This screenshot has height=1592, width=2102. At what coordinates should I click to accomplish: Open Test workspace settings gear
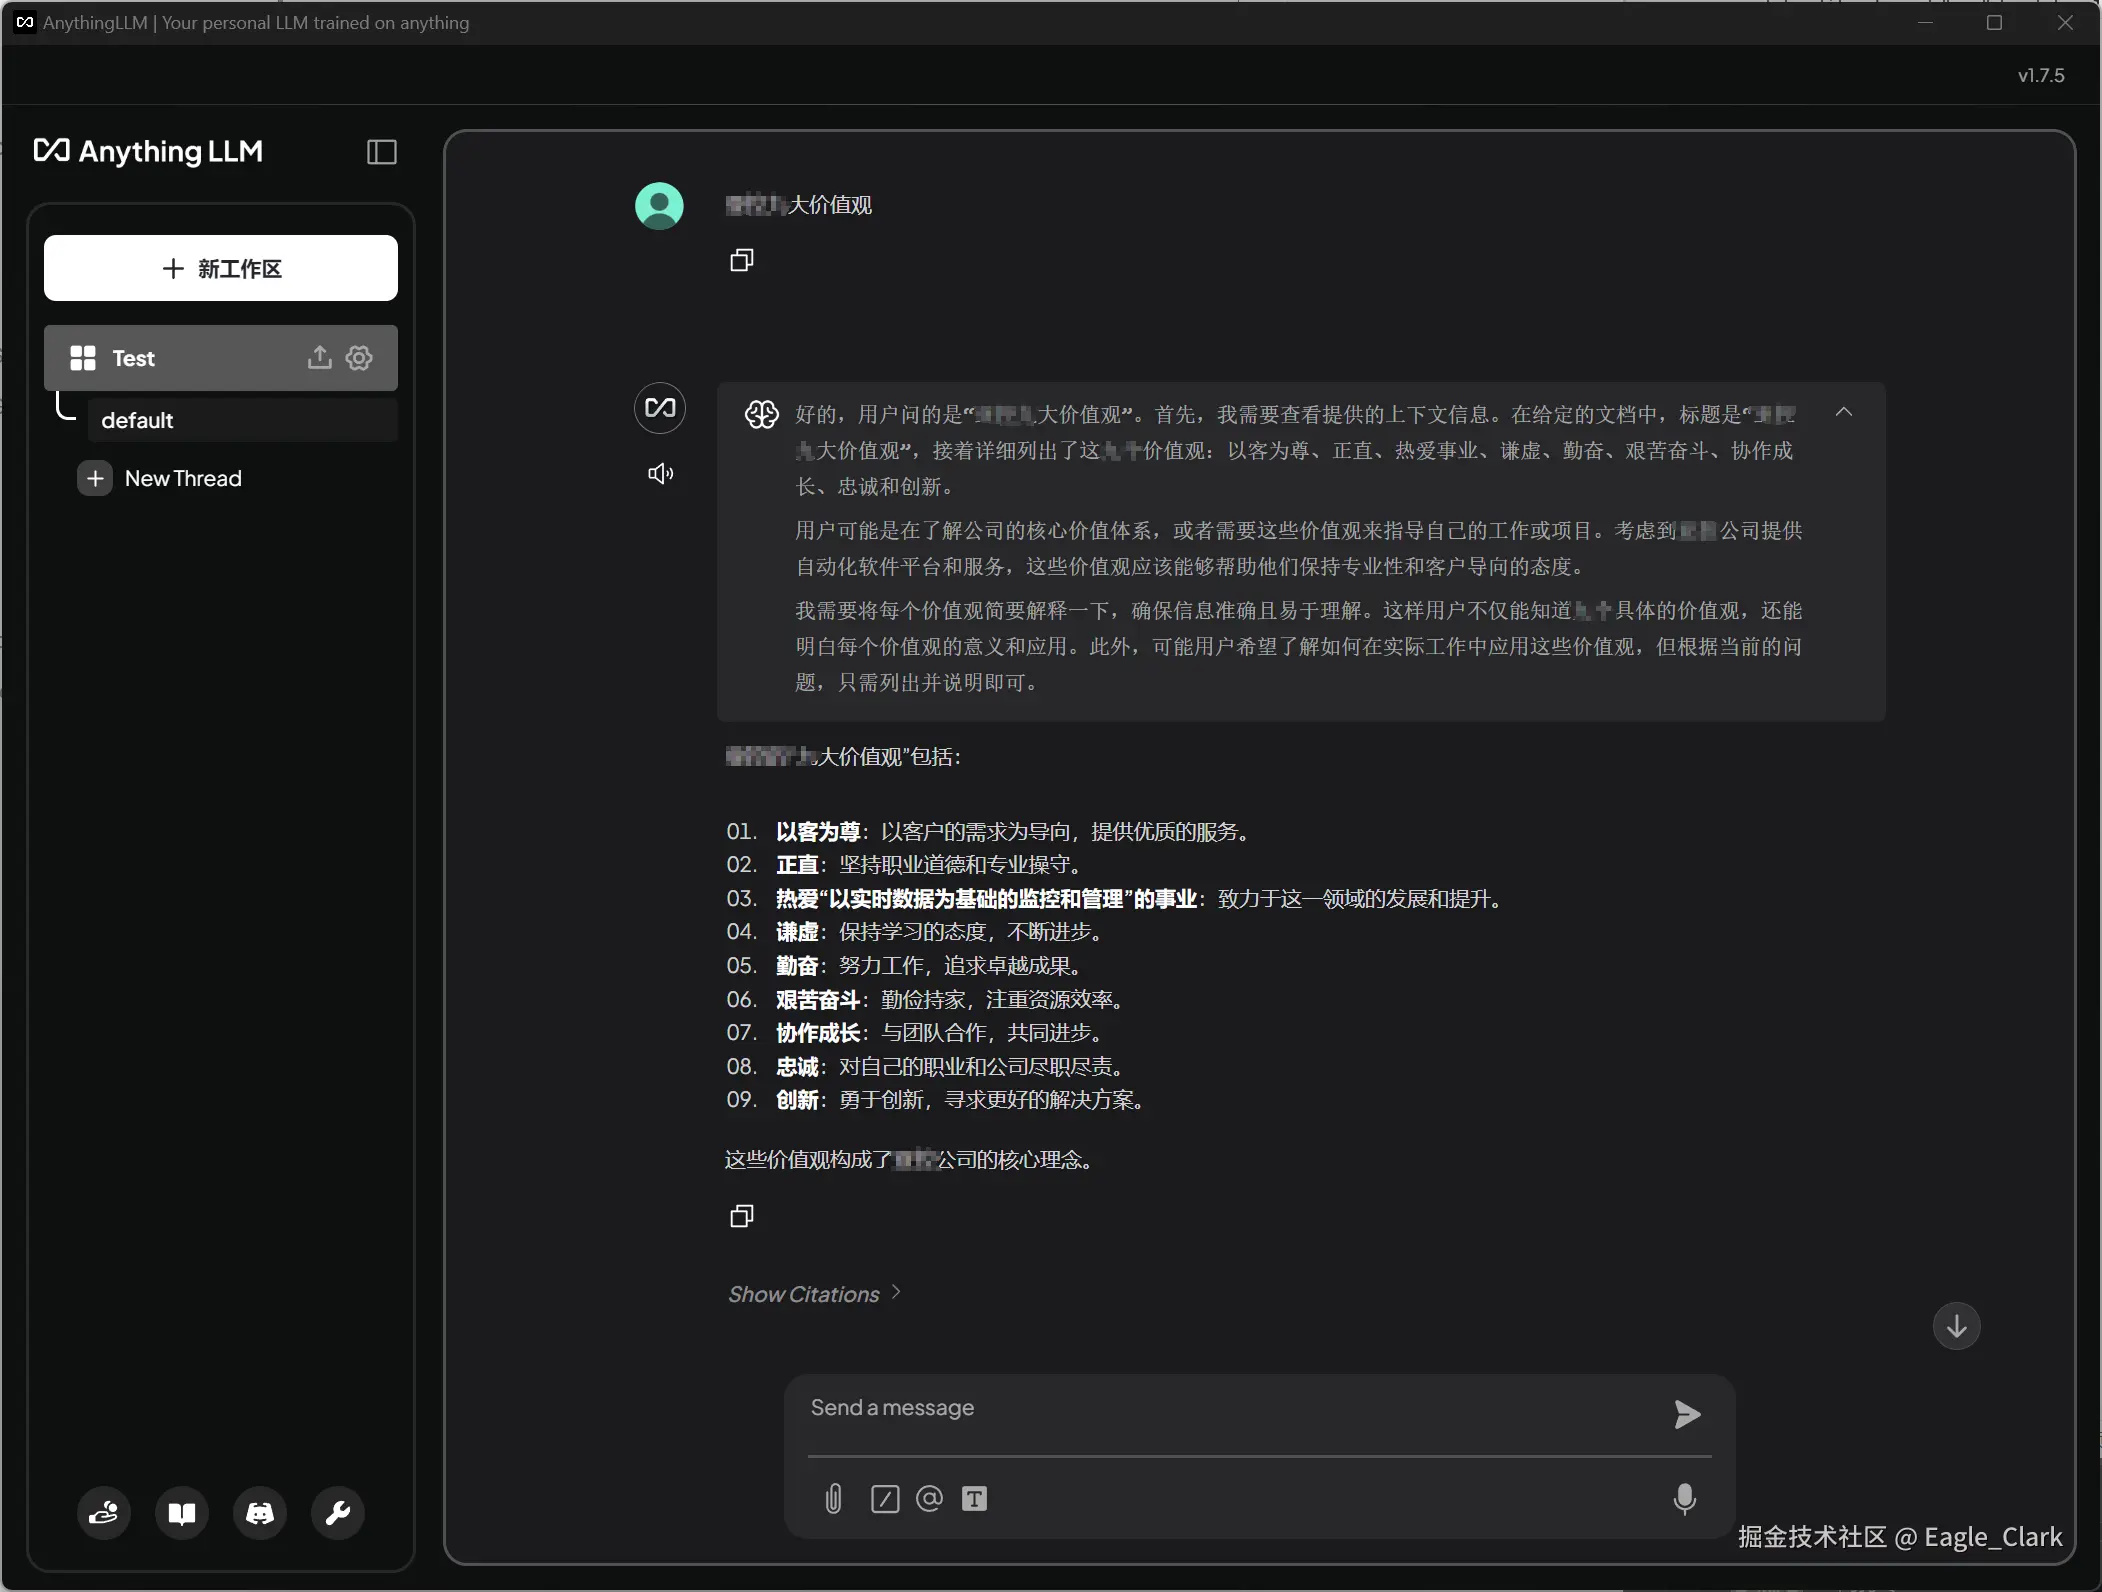359,358
